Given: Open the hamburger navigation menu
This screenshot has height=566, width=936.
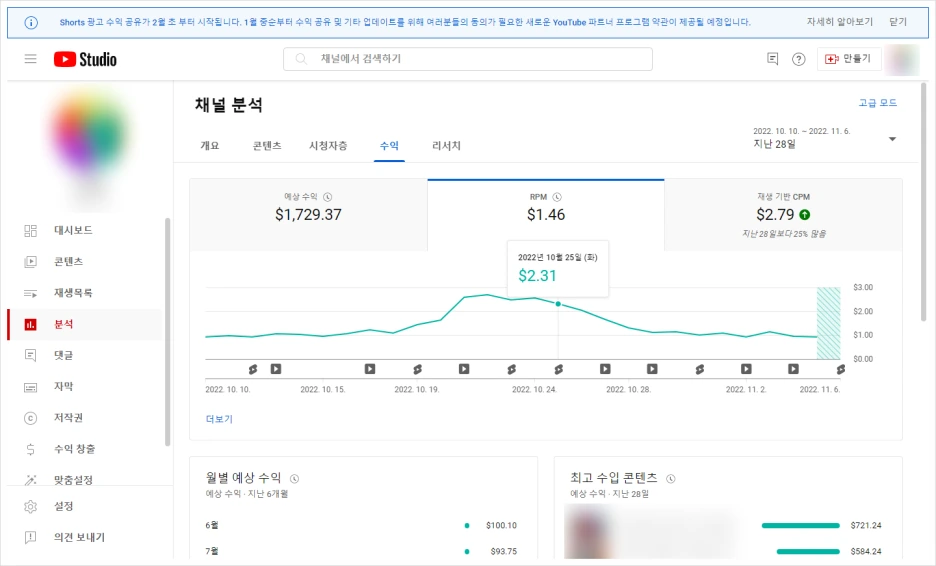Looking at the screenshot, I should tap(30, 59).
